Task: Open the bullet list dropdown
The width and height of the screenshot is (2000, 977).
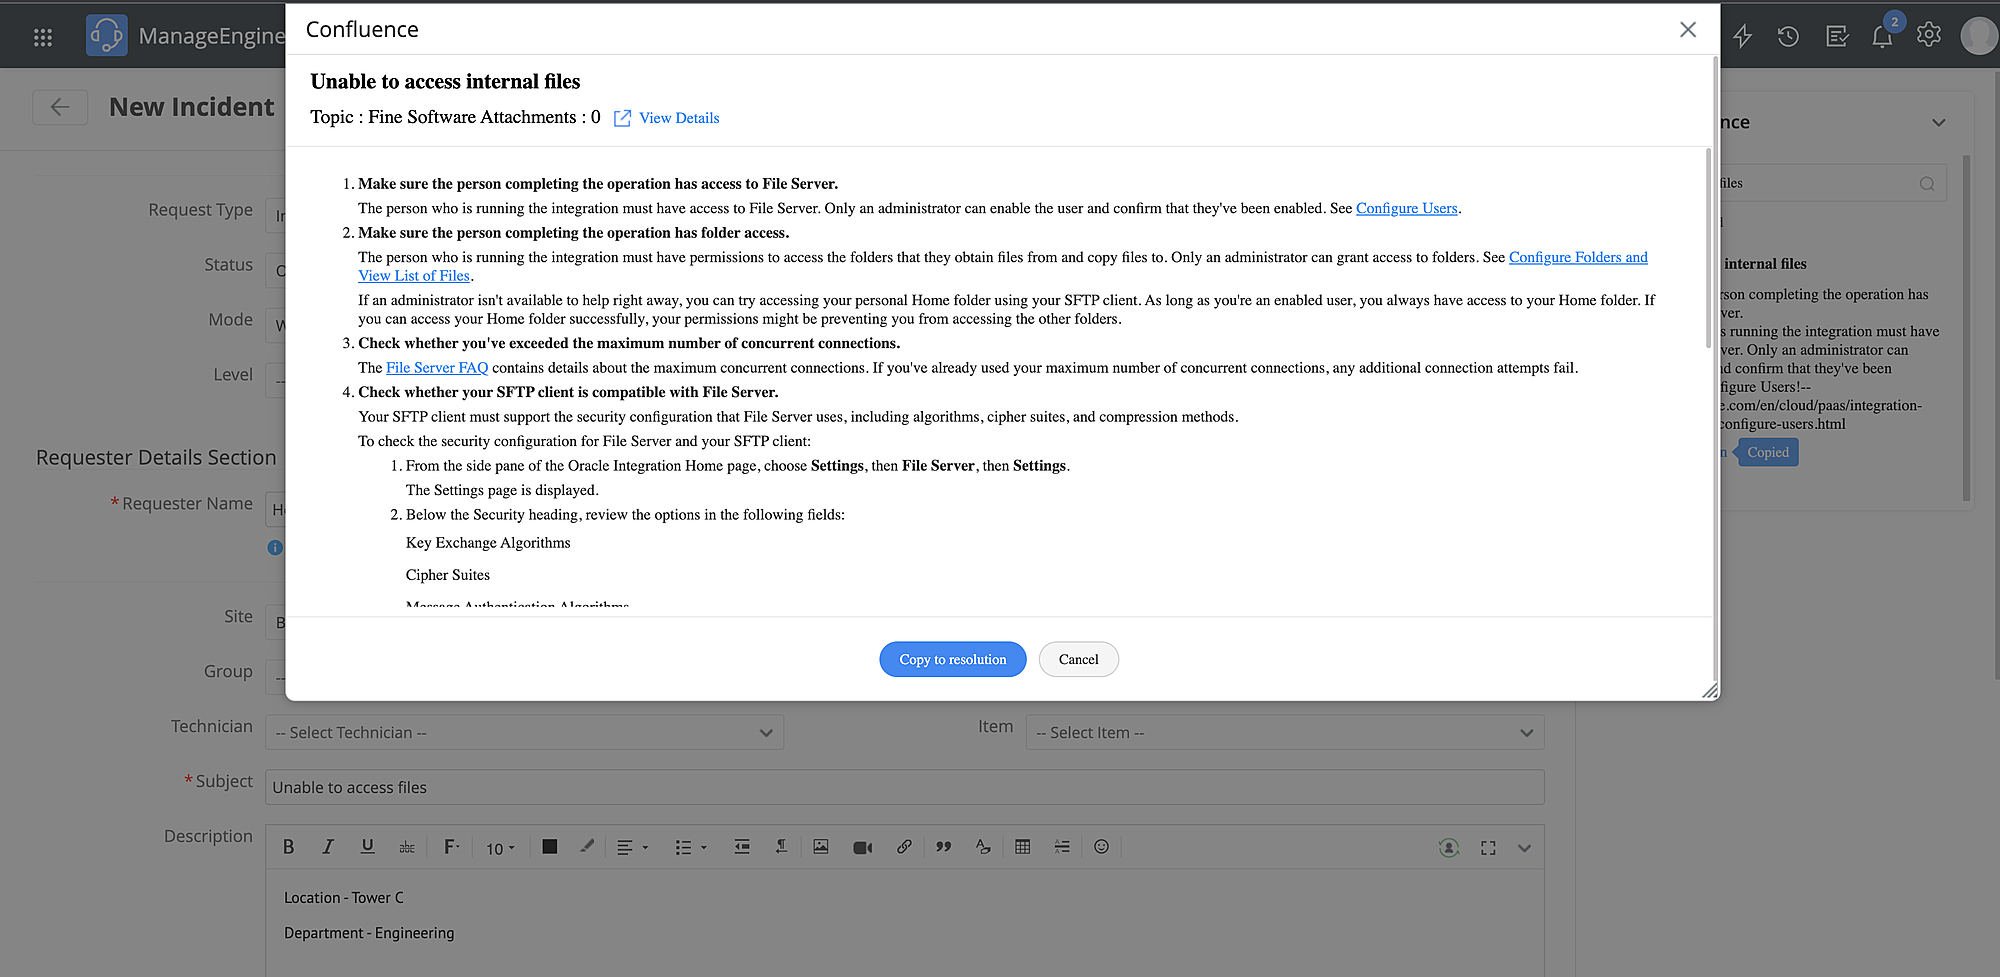Action: 691,847
